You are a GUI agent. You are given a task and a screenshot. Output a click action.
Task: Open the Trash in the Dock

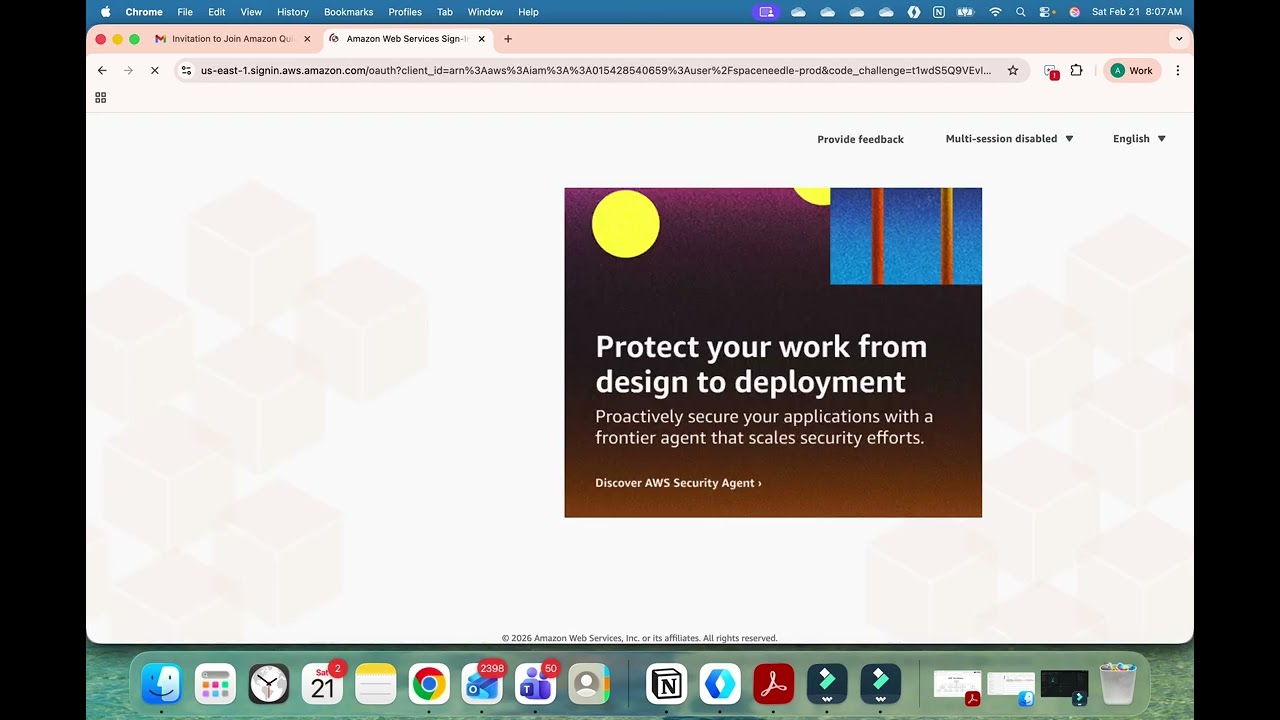point(1118,684)
